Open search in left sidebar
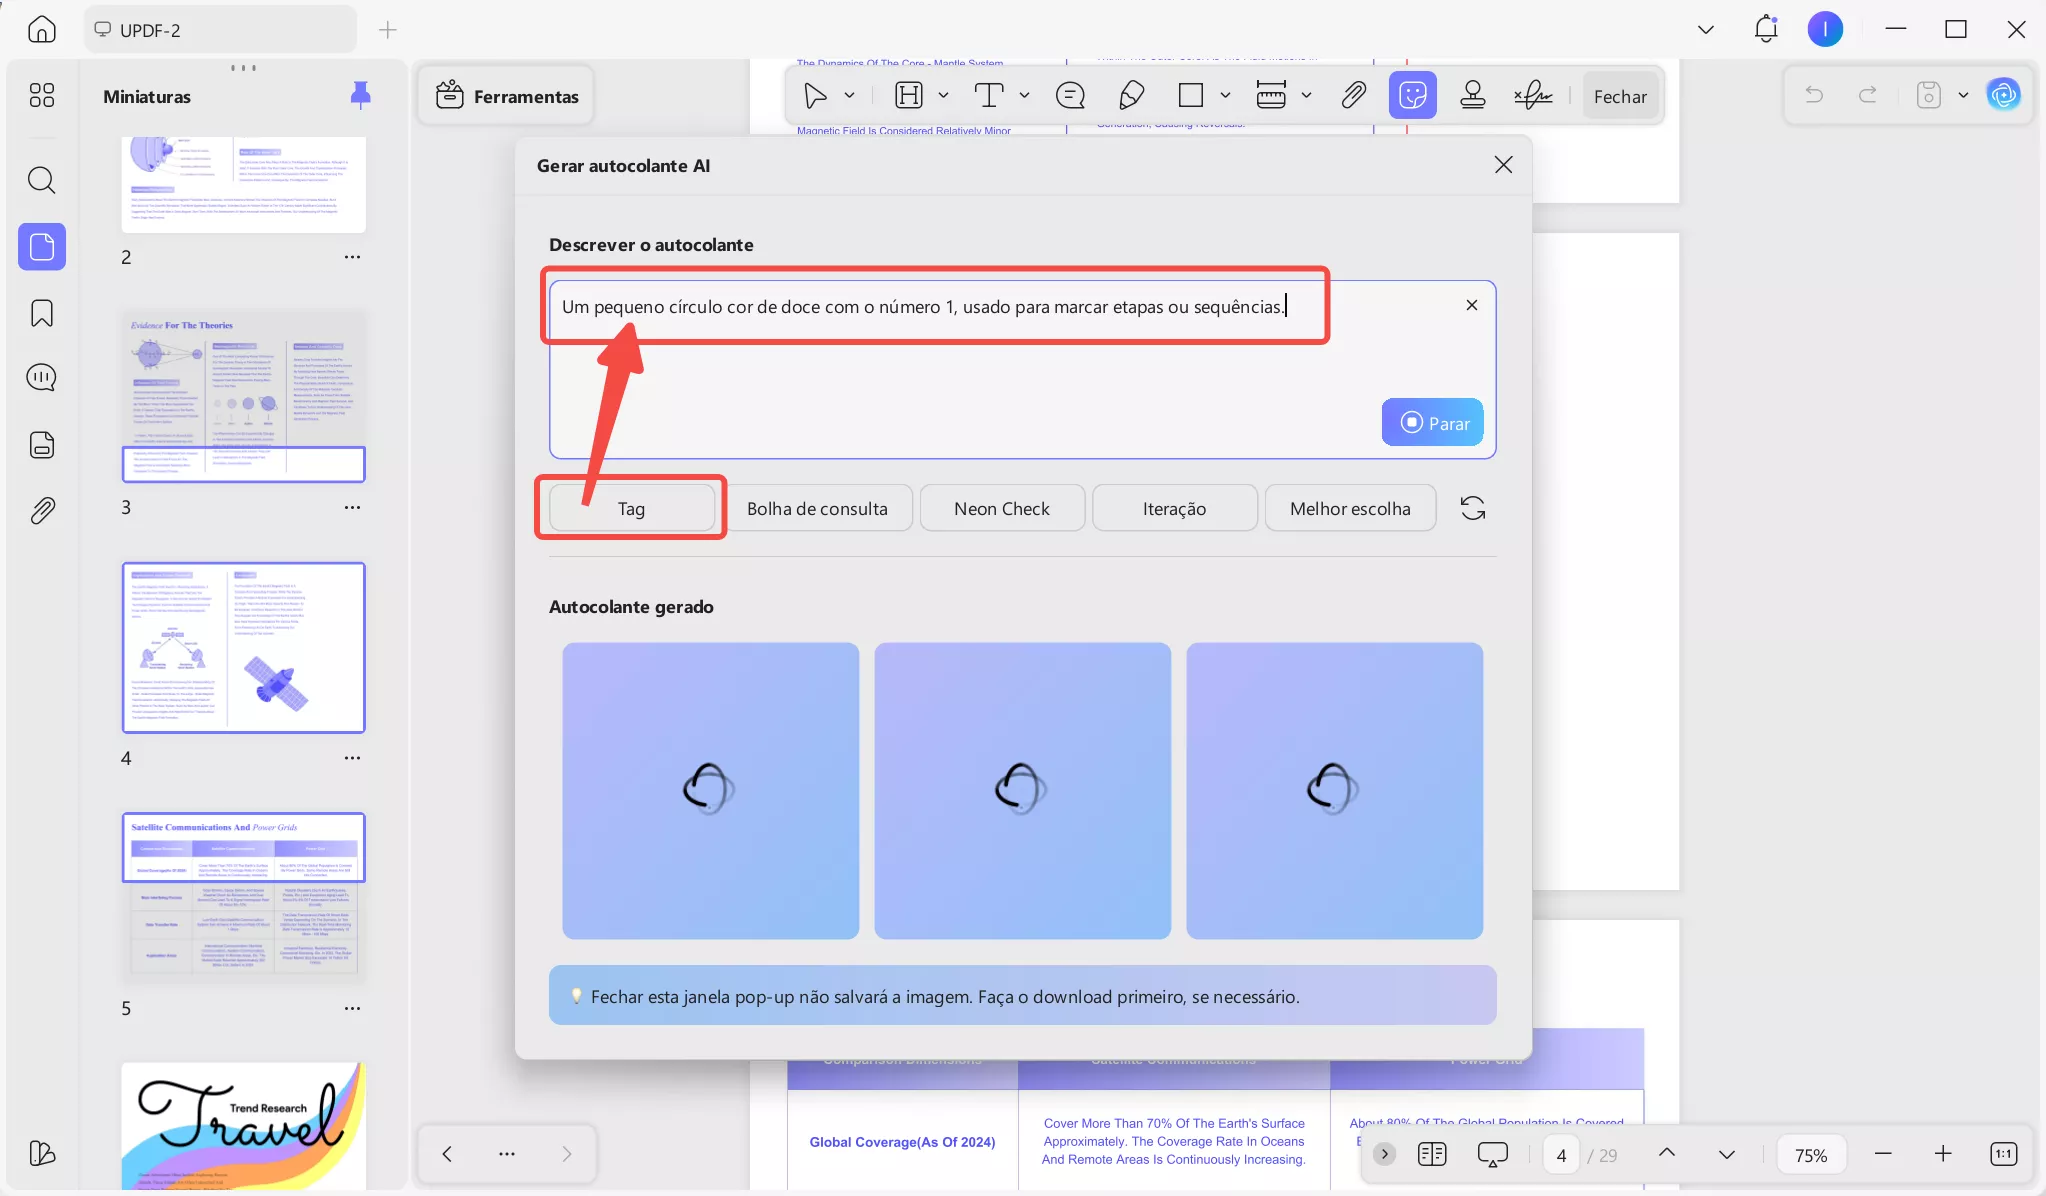Screen dimensions: 2046x1196 coord(42,181)
